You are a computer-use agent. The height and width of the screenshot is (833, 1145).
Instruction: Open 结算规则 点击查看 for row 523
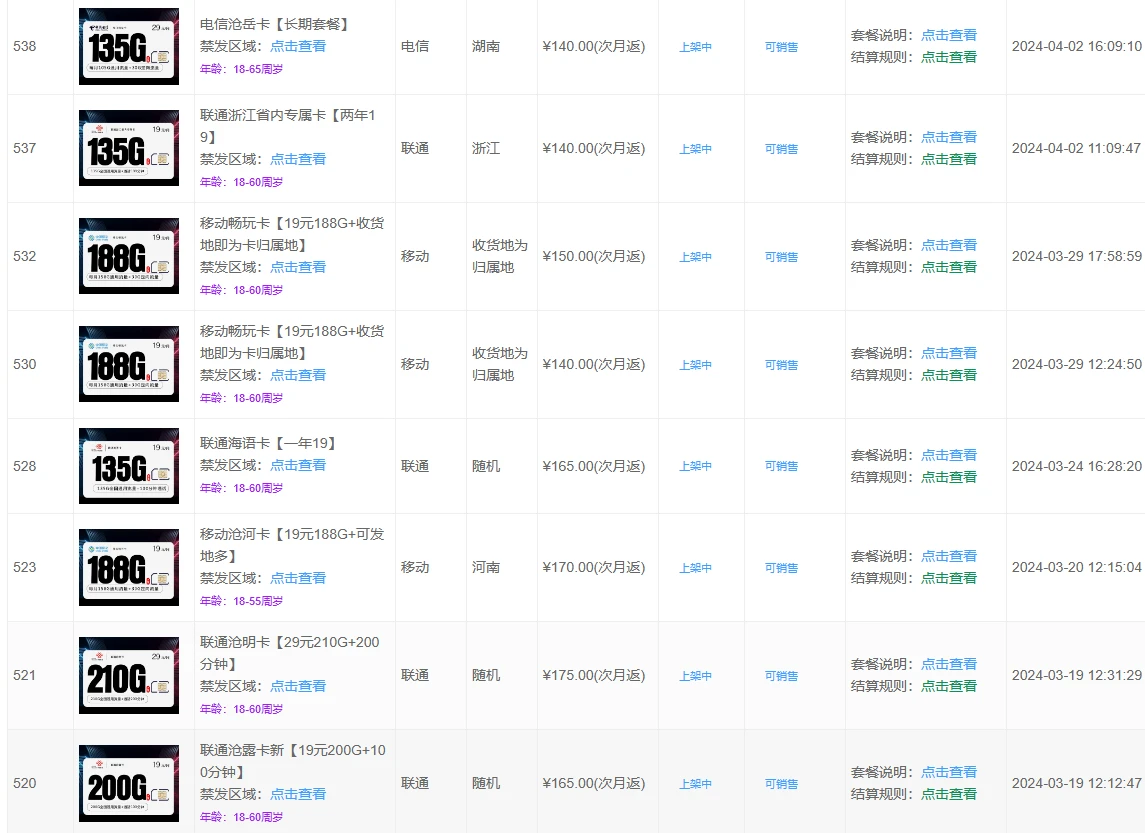click(949, 578)
